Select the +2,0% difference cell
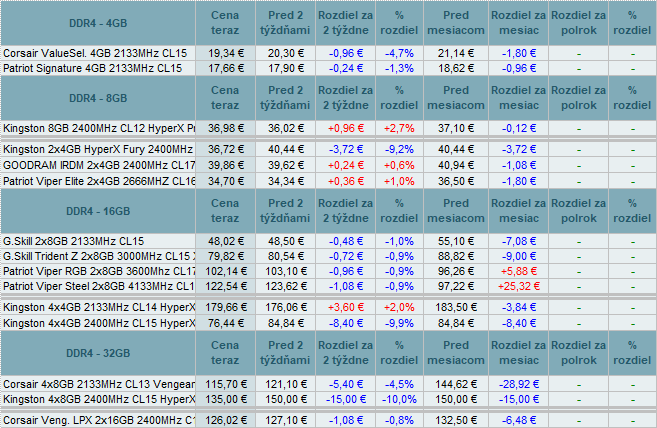Screen dimensions: 657x428 tap(399, 307)
